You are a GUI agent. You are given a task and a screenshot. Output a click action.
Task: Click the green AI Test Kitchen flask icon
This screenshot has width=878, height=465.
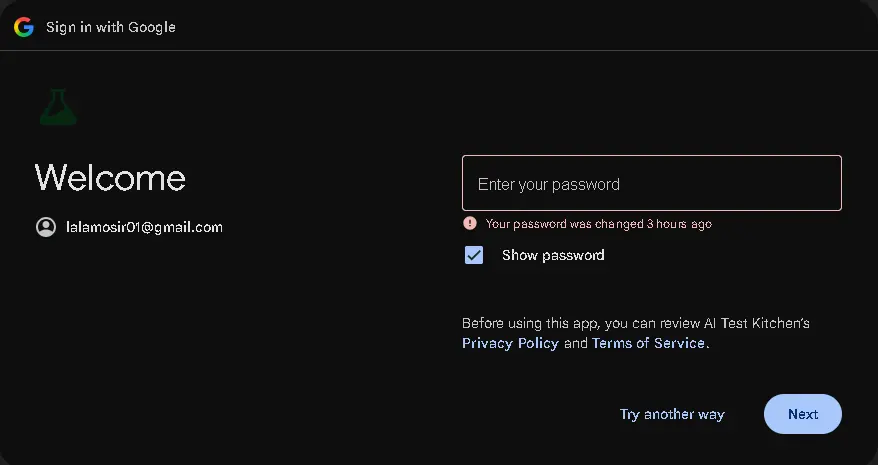click(58, 106)
